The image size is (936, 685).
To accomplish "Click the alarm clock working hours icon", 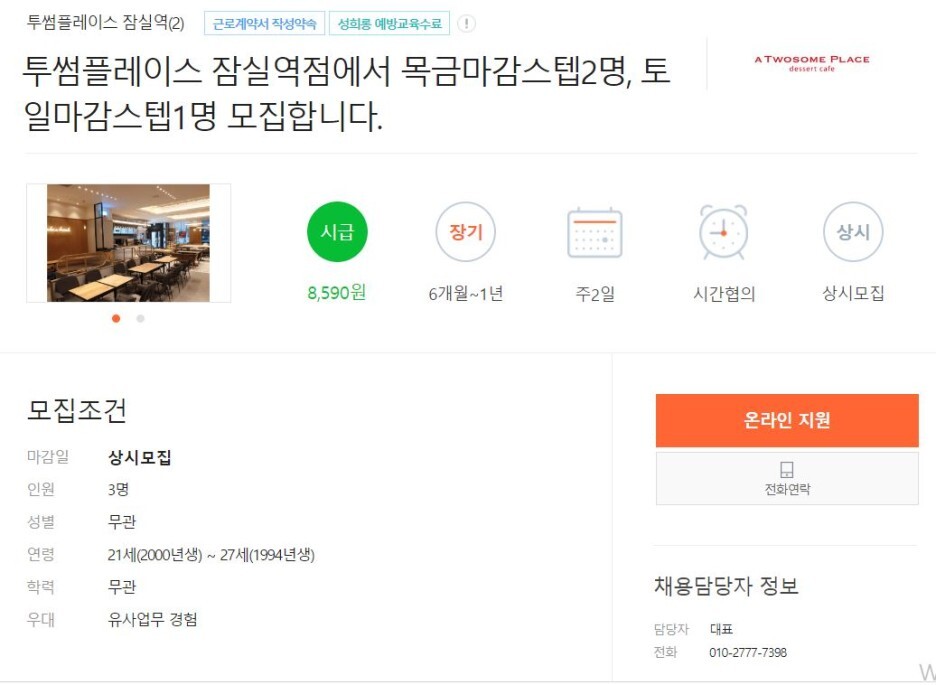I will click(x=723, y=232).
